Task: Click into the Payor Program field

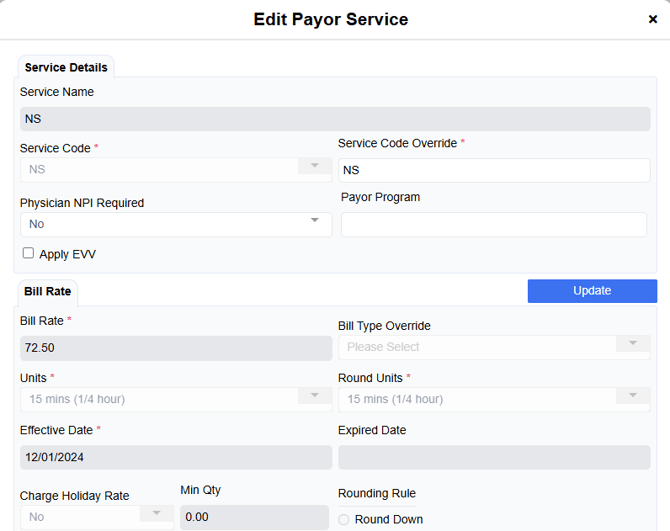Action: [x=494, y=224]
